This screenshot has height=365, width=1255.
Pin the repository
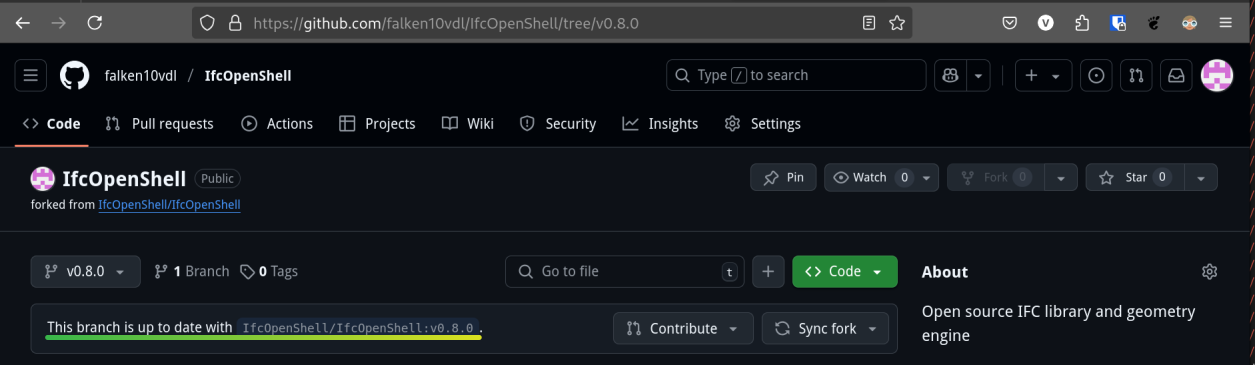click(783, 178)
